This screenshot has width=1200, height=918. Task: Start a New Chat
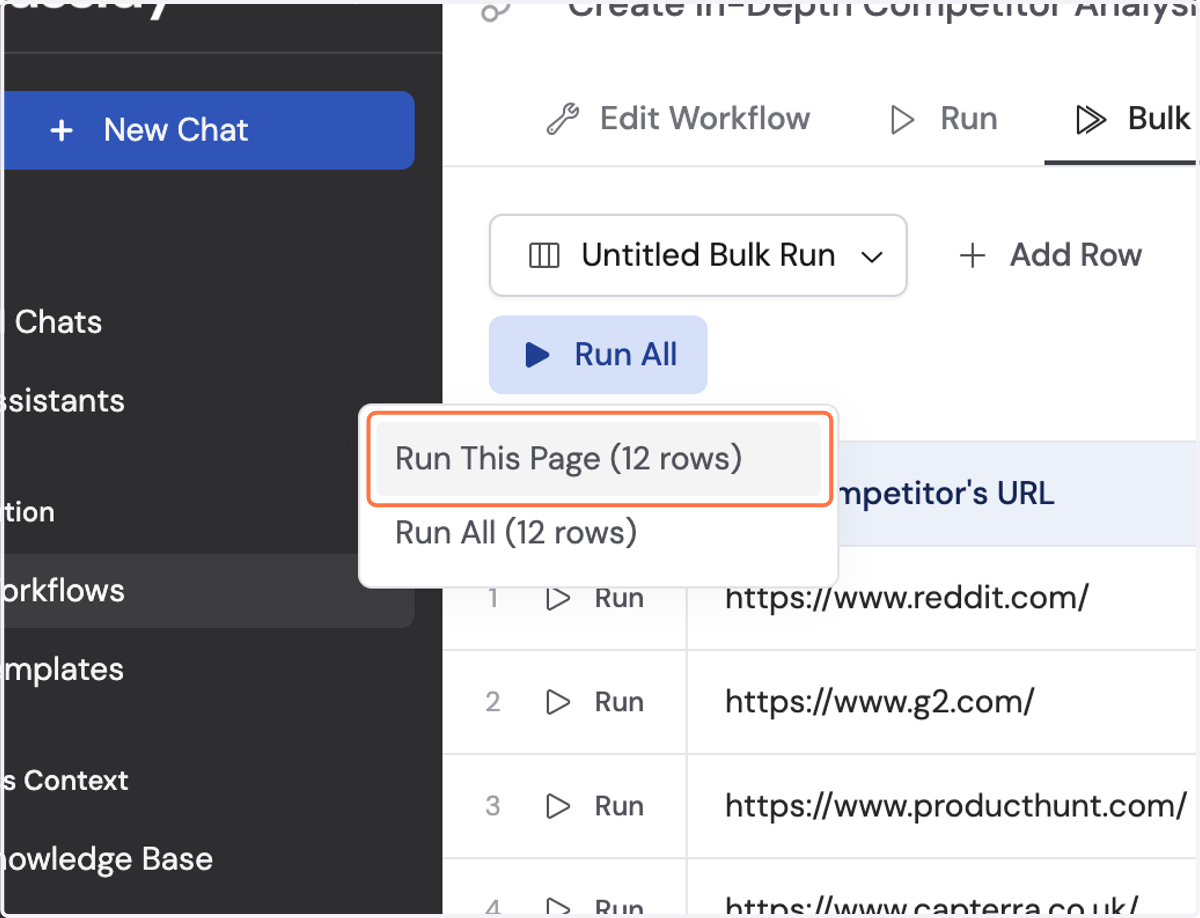[208, 130]
